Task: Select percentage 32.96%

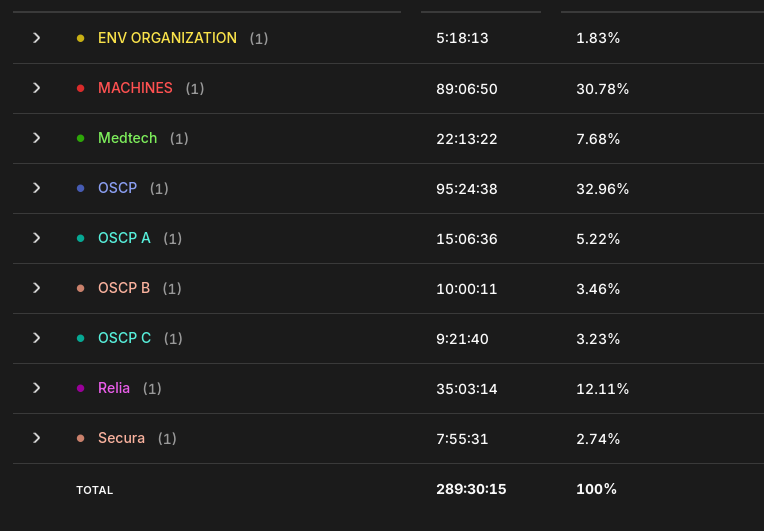Action: pos(602,189)
